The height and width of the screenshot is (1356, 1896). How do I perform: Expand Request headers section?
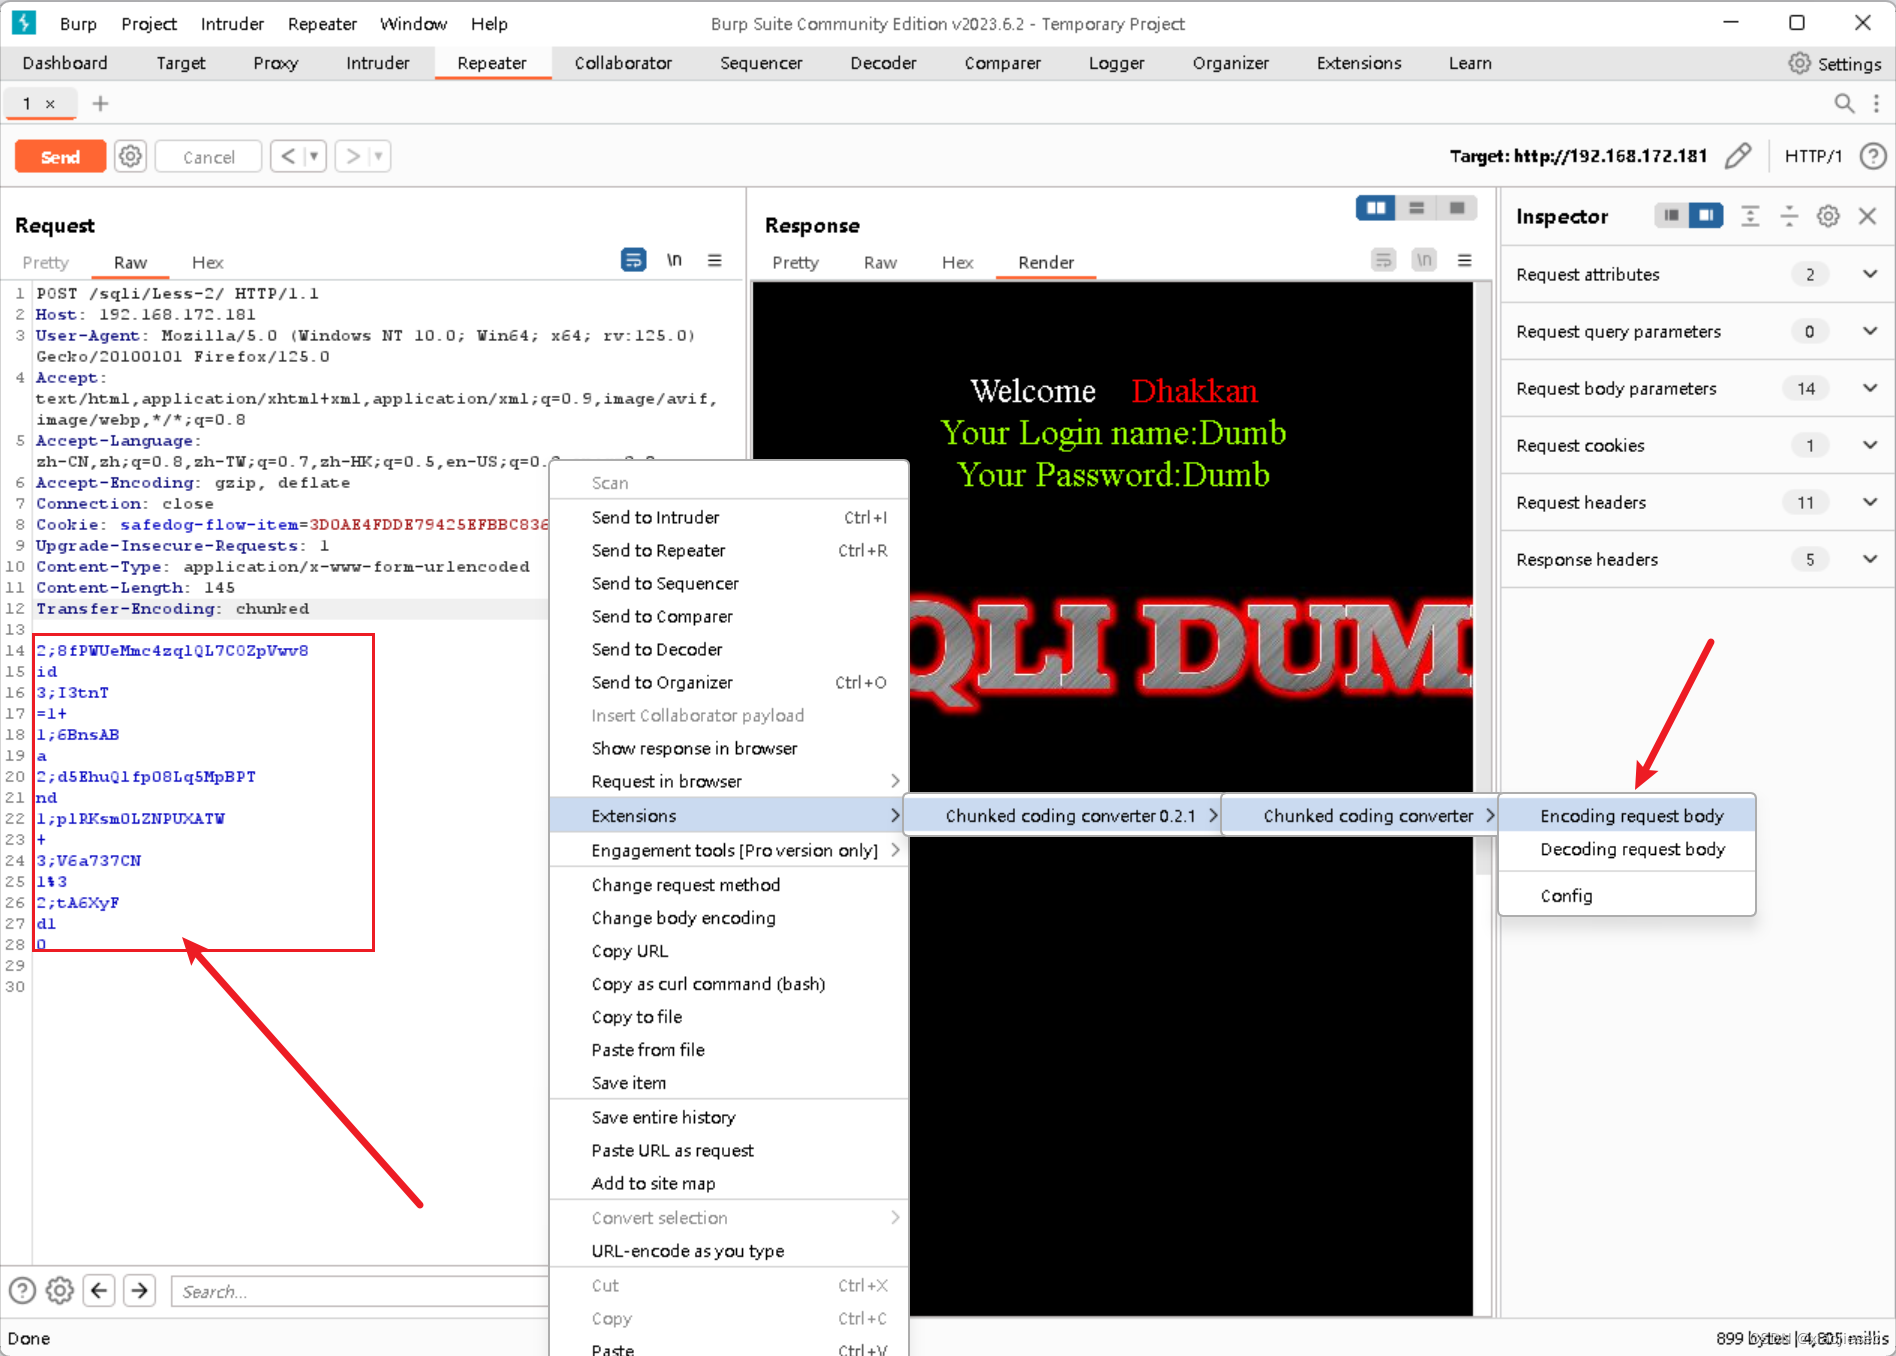point(1870,502)
